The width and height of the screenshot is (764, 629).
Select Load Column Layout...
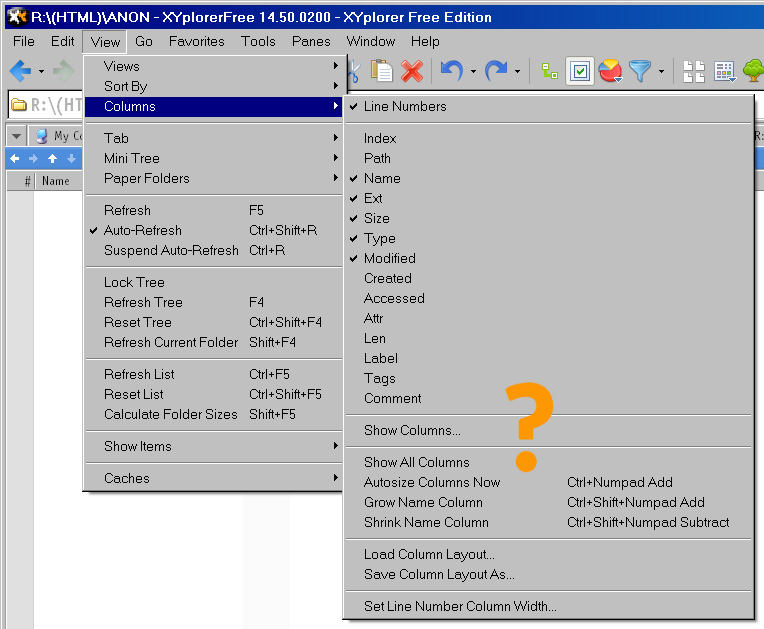[x=548, y=554]
